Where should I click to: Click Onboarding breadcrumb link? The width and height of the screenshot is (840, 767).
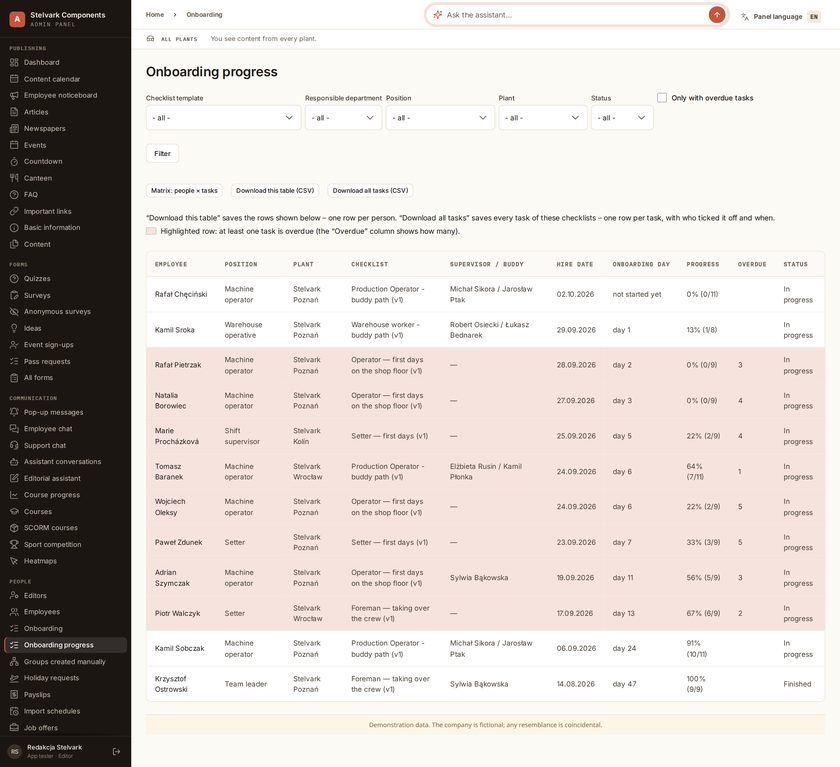(204, 14)
